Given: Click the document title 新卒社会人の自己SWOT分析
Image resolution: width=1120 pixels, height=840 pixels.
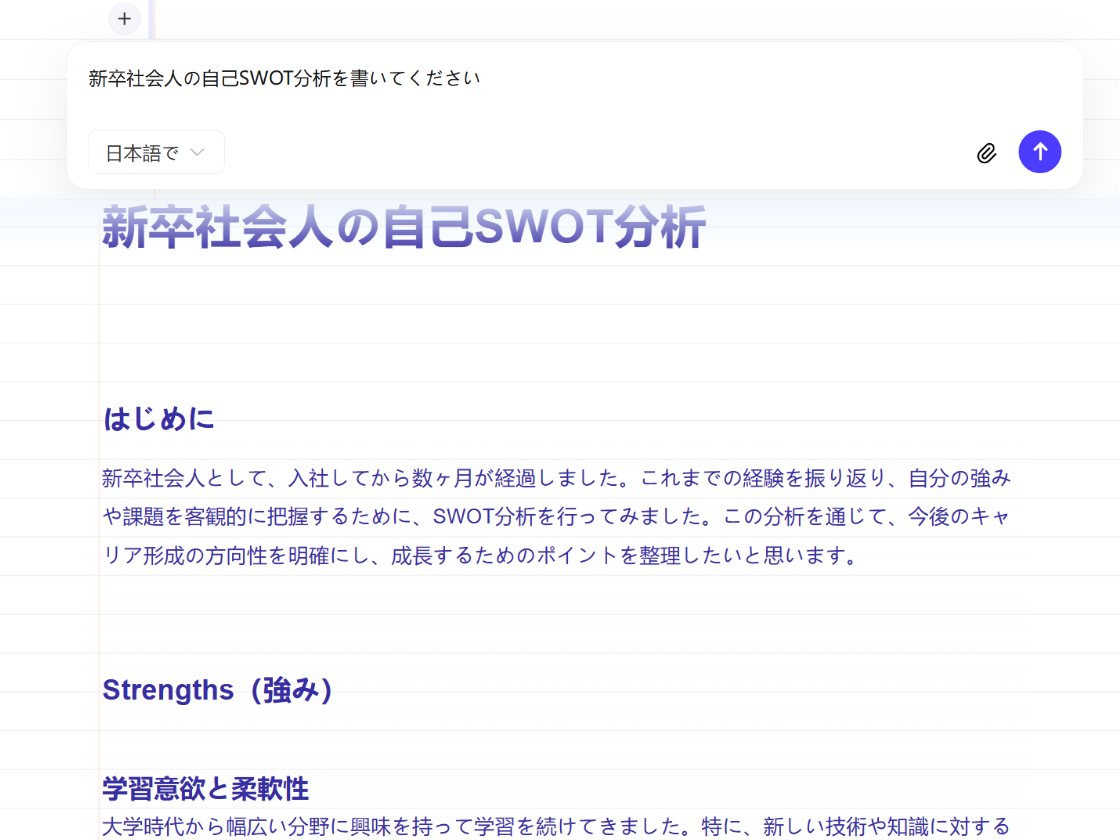Looking at the screenshot, I should (402, 227).
